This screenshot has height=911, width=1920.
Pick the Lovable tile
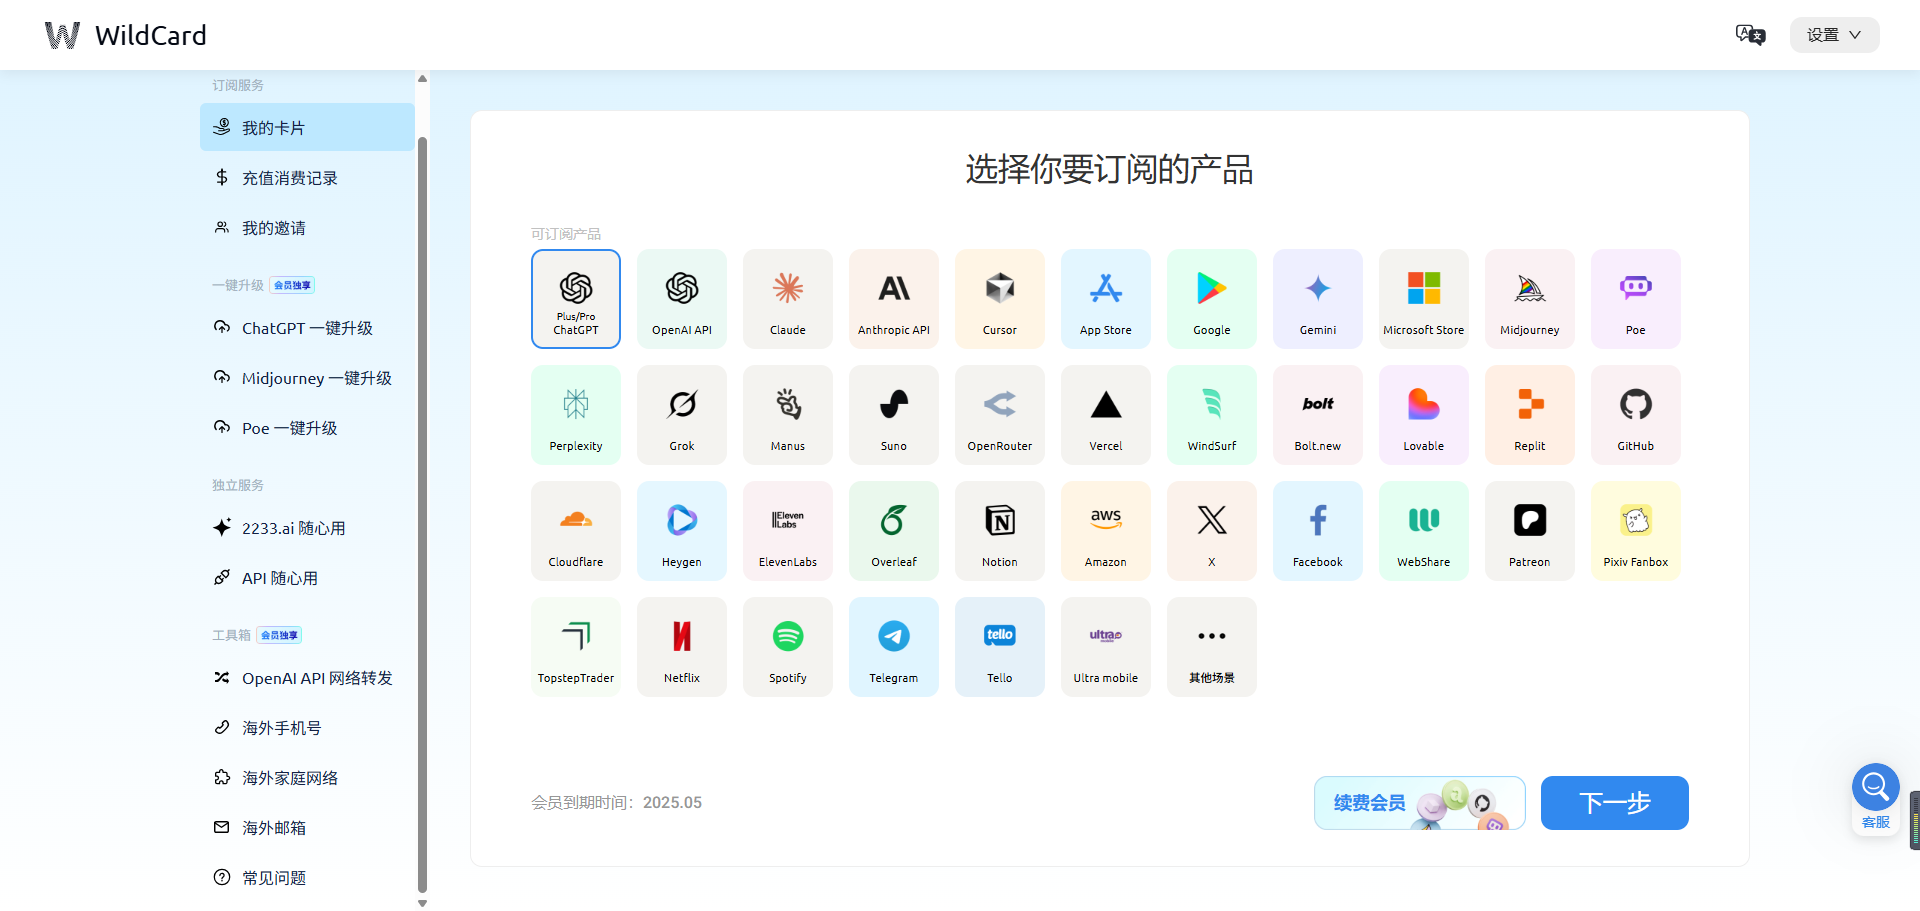[1424, 415]
